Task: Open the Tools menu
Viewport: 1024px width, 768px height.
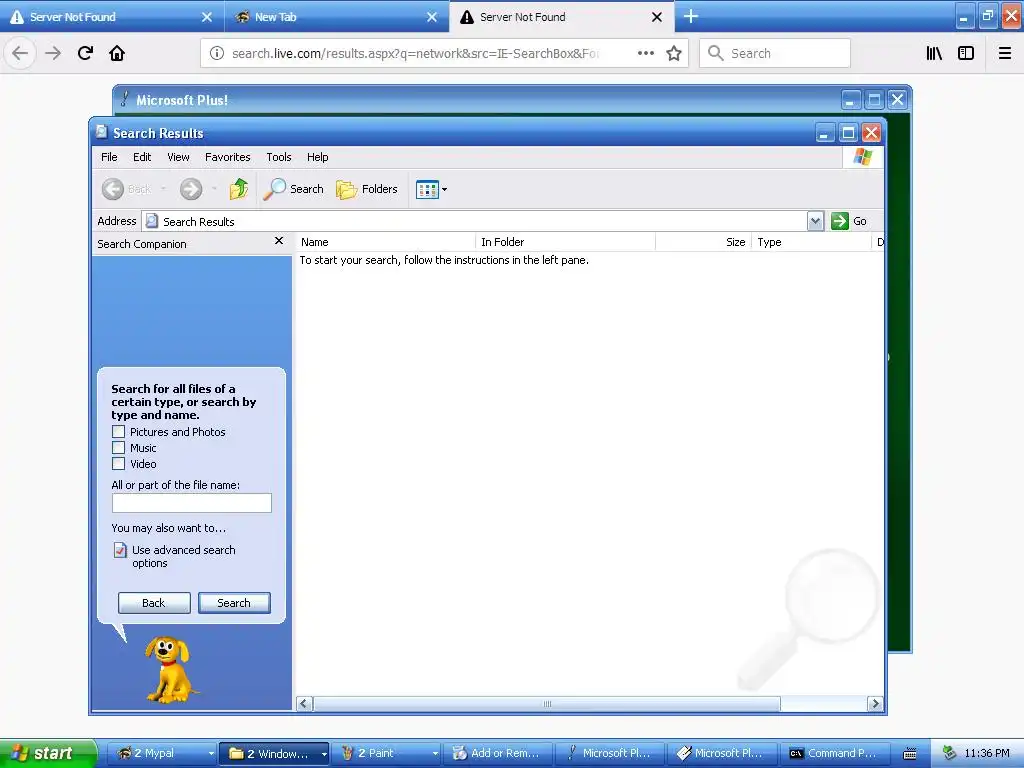Action: (x=279, y=157)
